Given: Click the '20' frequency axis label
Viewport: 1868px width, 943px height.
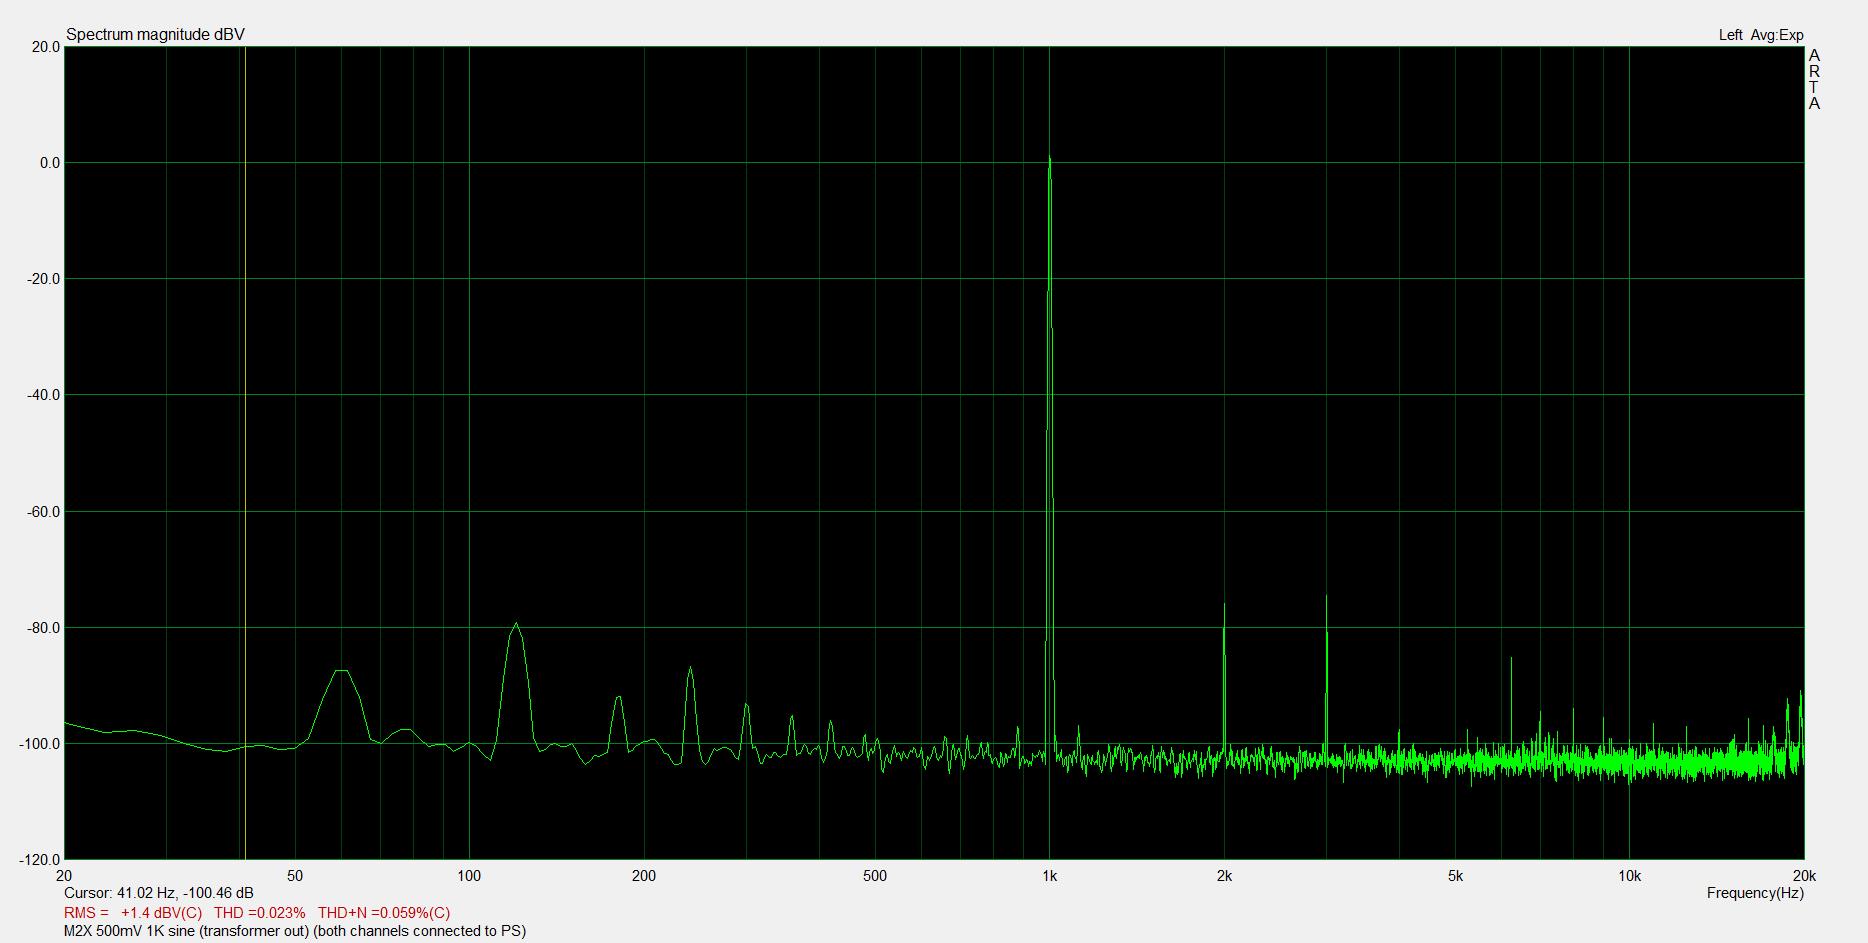Looking at the screenshot, I should pyautogui.click(x=65, y=876).
